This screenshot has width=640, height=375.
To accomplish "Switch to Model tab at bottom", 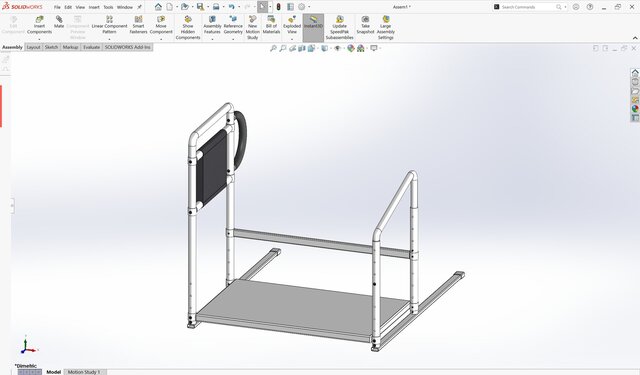I will [x=53, y=372].
